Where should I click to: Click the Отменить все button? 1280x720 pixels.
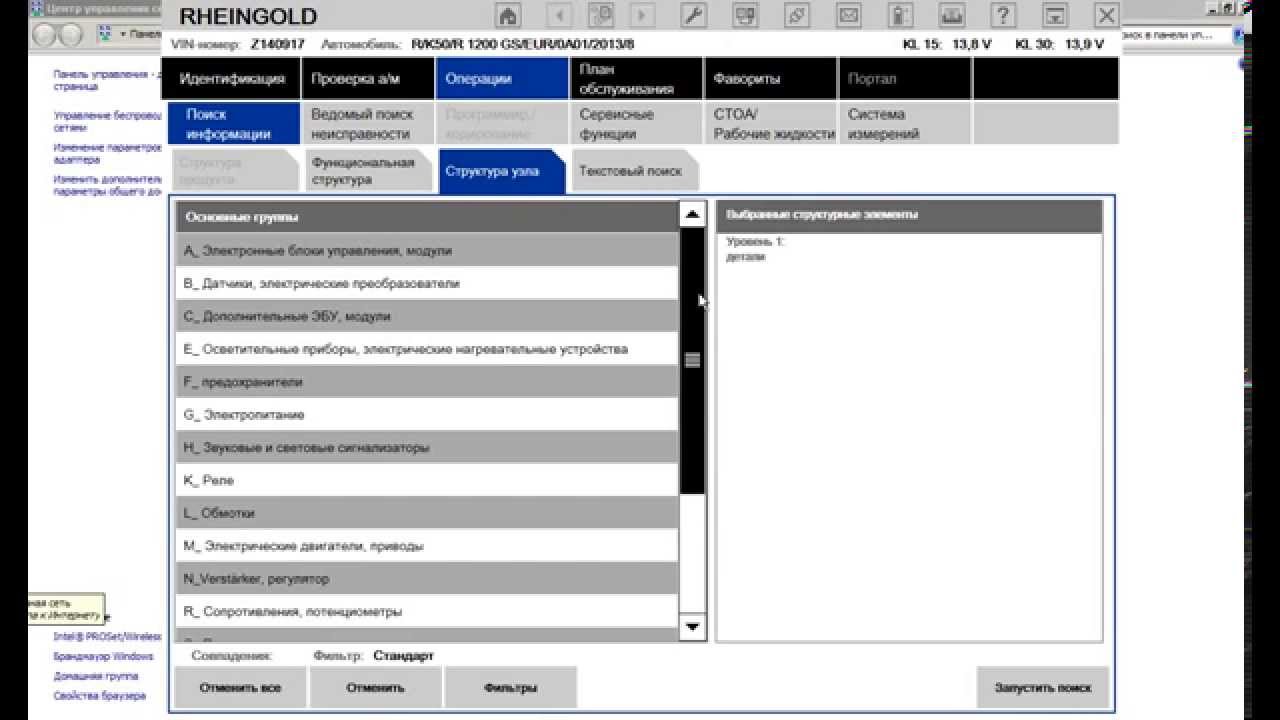point(240,687)
